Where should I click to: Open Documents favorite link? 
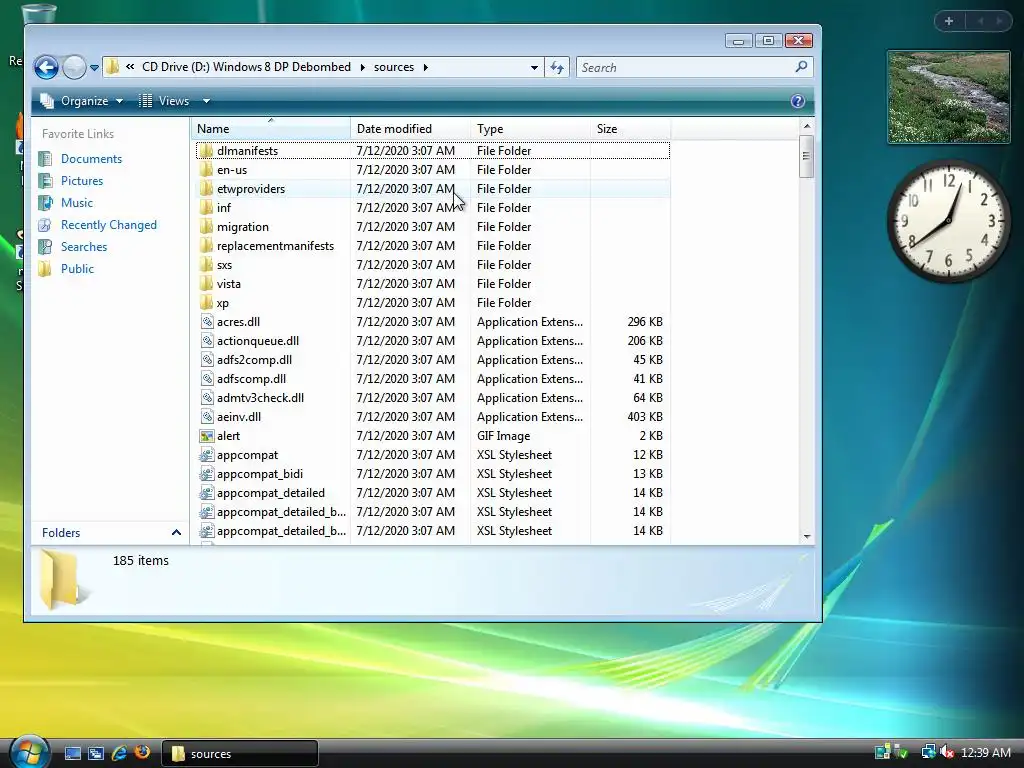[91, 159]
